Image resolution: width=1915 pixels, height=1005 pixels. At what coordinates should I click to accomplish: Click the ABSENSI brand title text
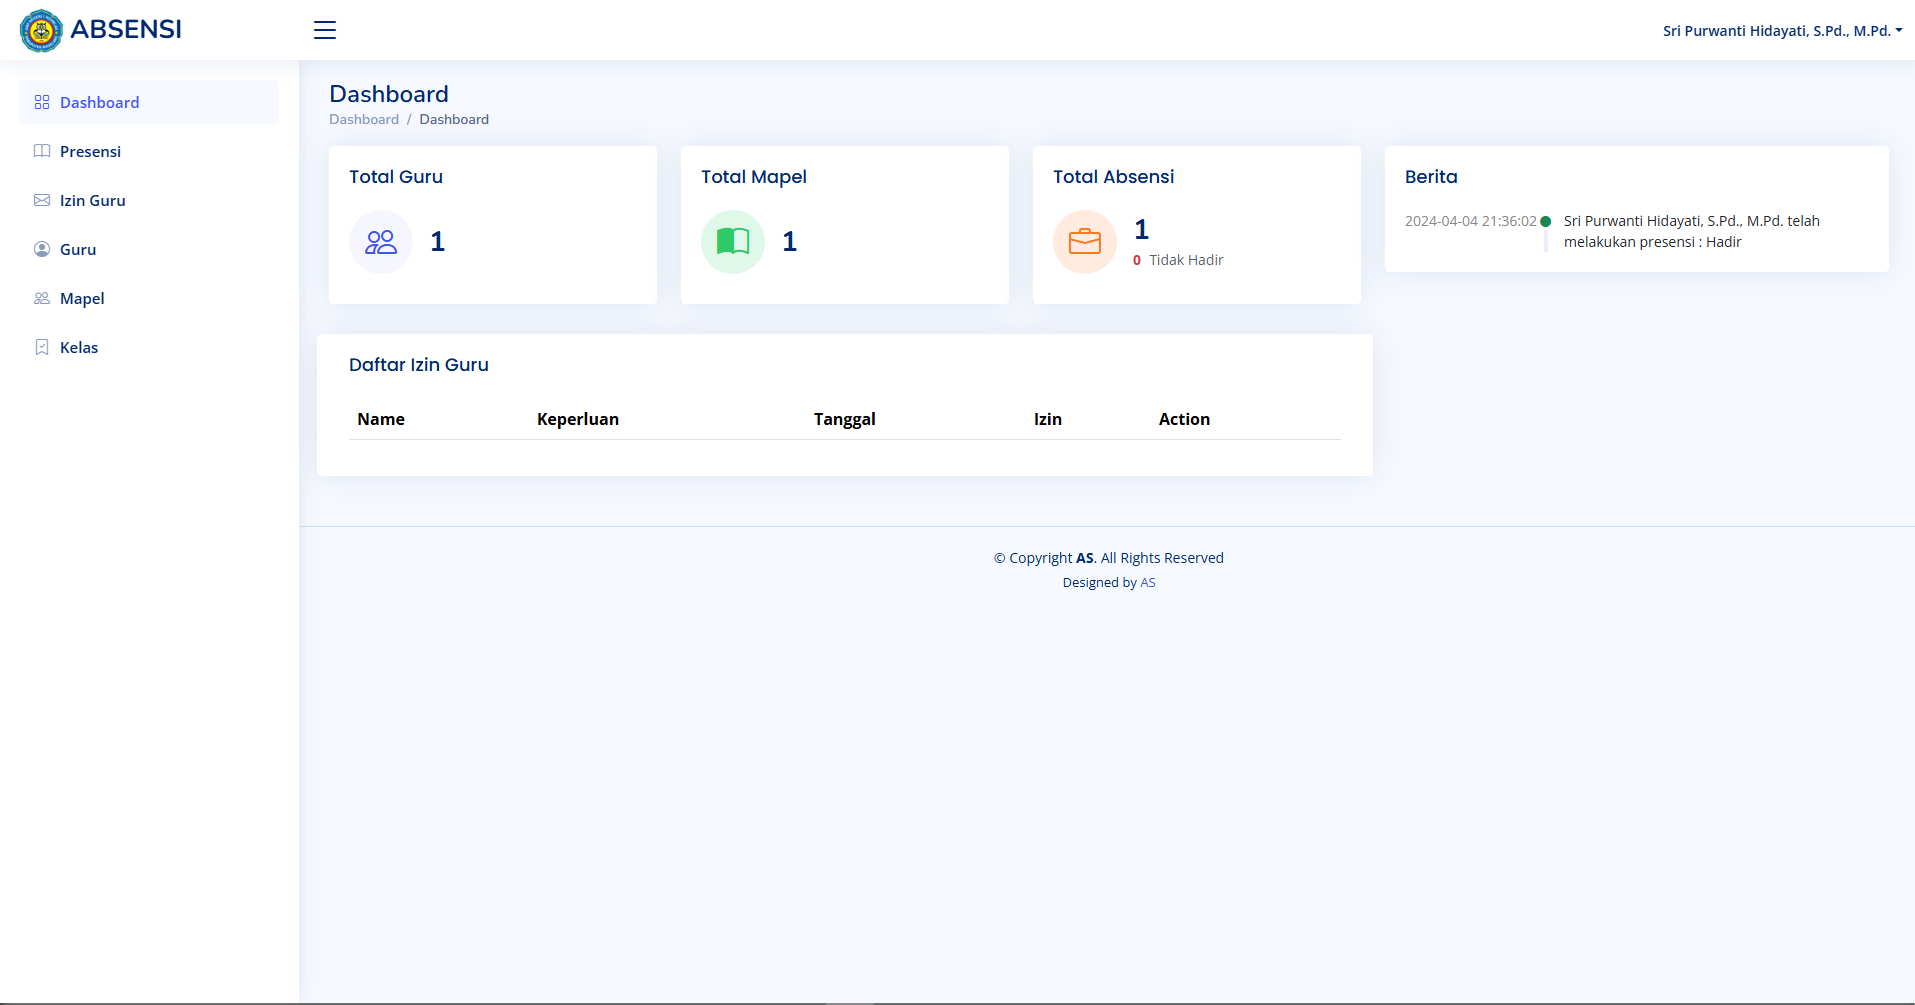[126, 30]
